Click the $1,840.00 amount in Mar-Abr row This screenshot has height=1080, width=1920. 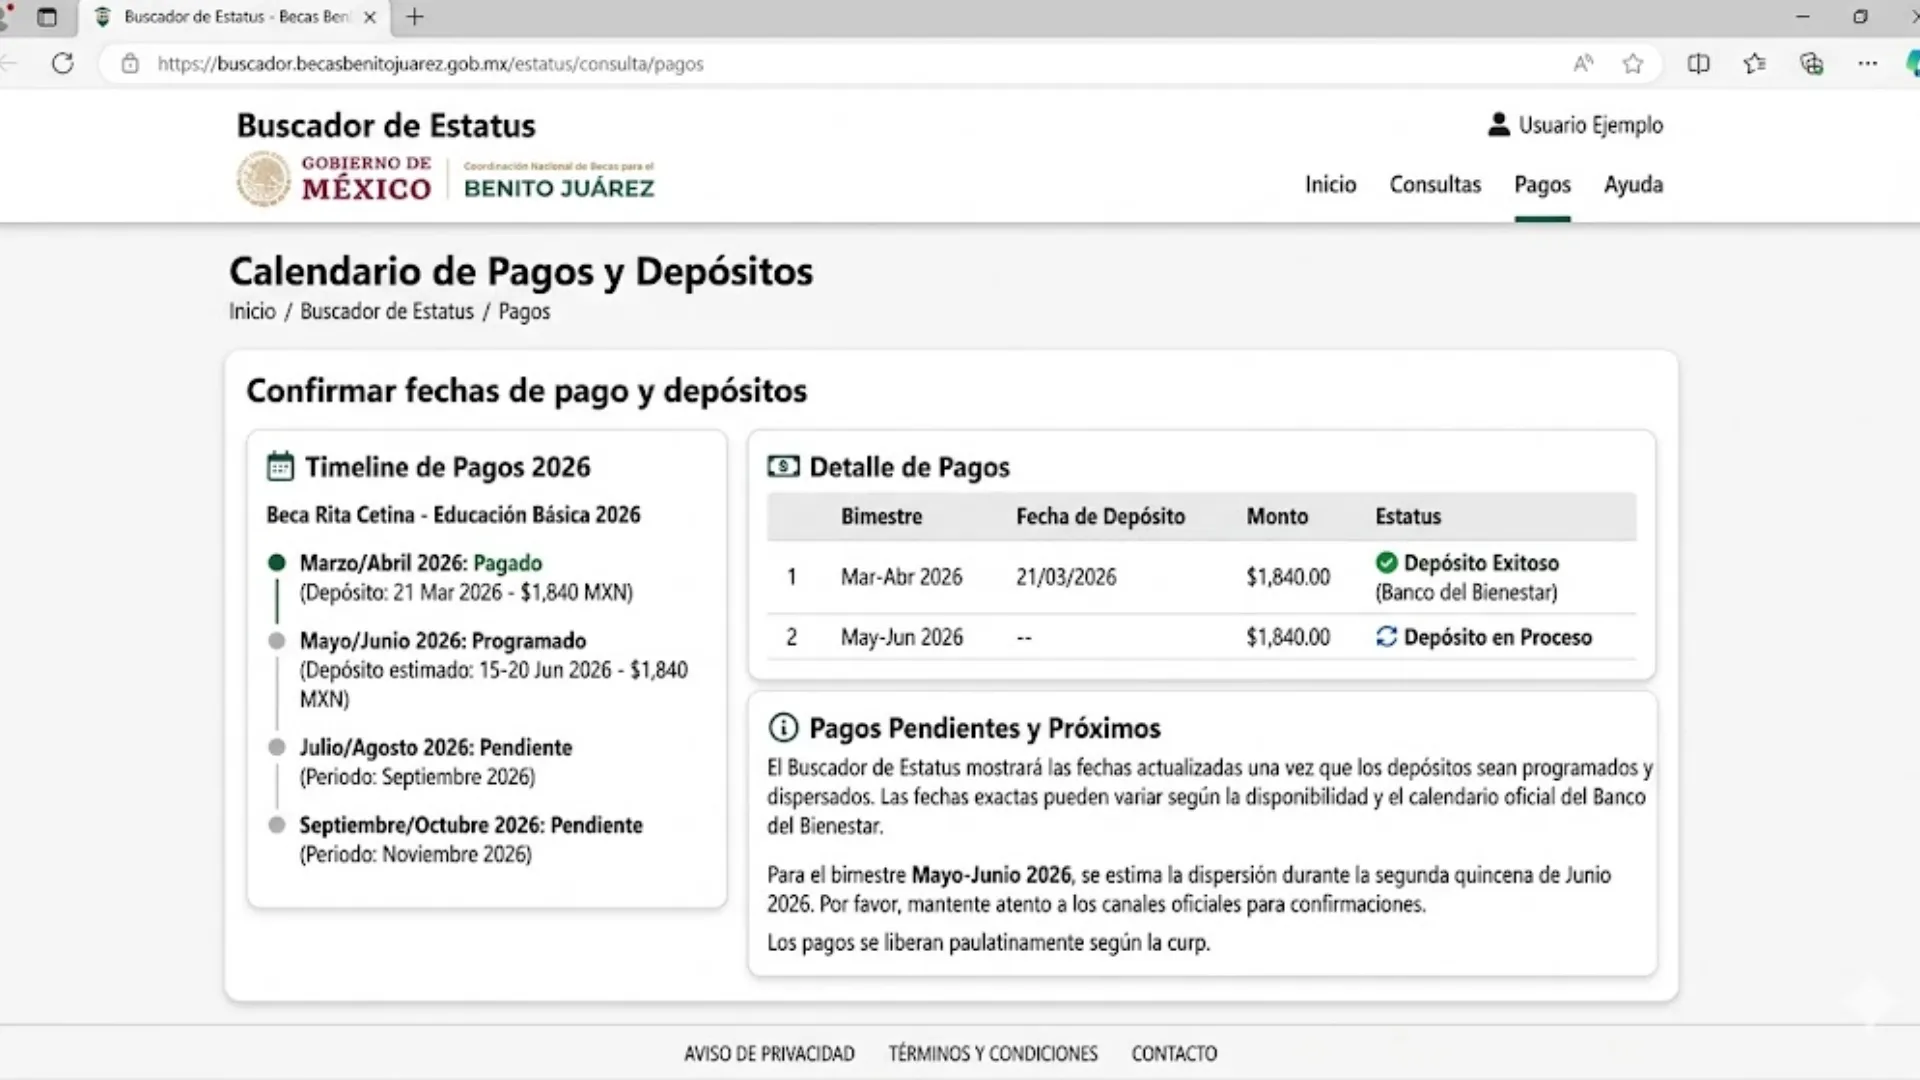click(x=1288, y=577)
